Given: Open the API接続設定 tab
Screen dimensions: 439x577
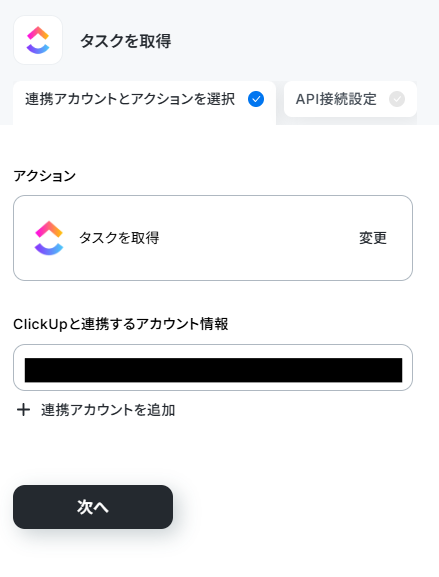Looking at the screenshot, I should pos(350,99).
